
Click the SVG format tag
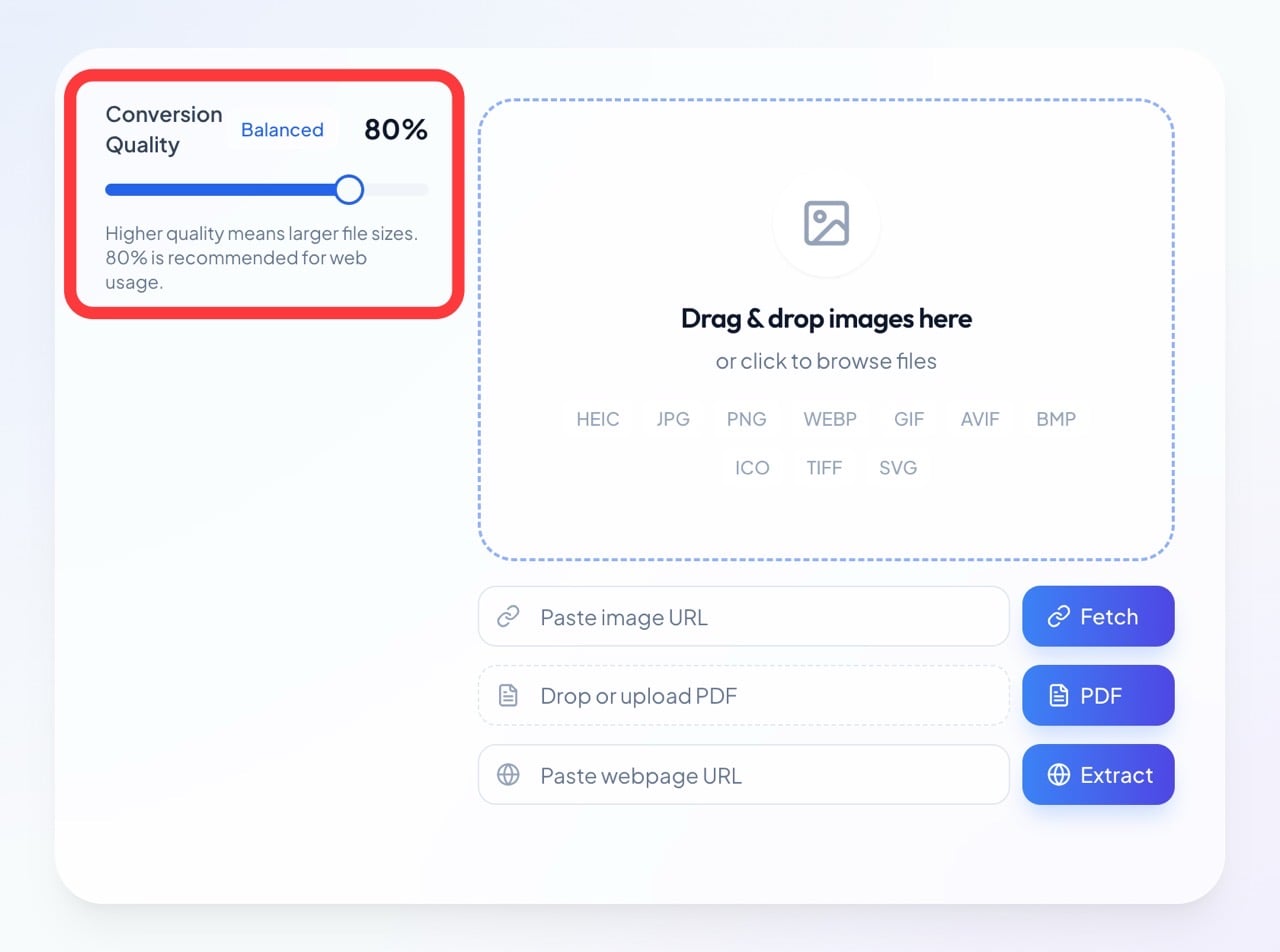pos(898,467)
